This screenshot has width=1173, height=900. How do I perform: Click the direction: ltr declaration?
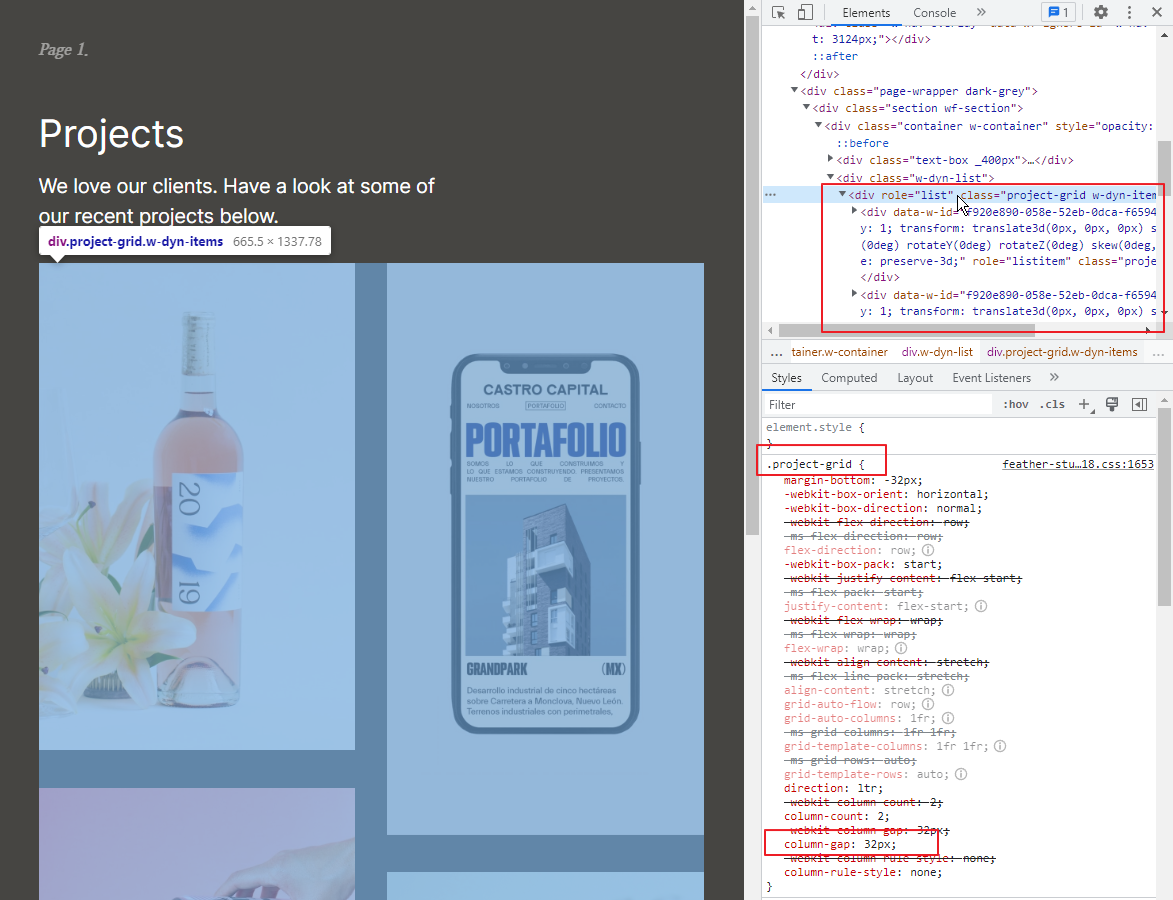(x=833, y=789)
